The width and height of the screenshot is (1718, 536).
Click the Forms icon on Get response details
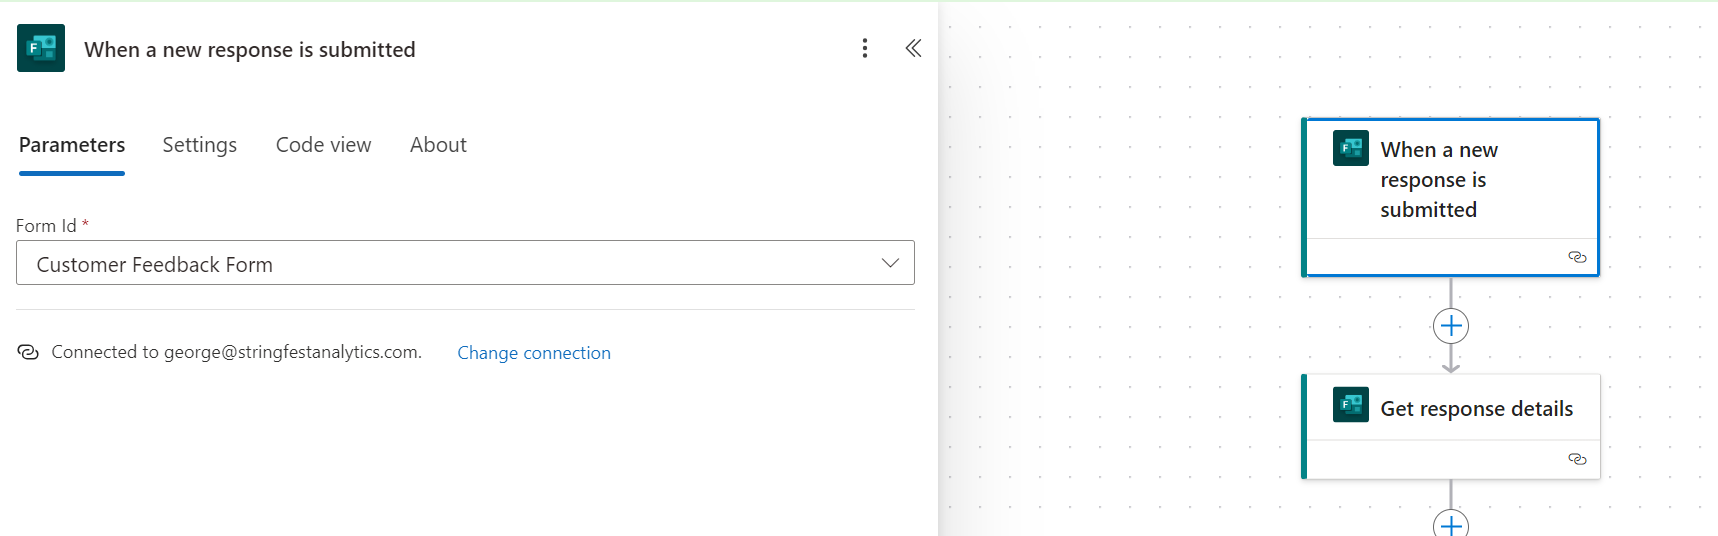1351,405
